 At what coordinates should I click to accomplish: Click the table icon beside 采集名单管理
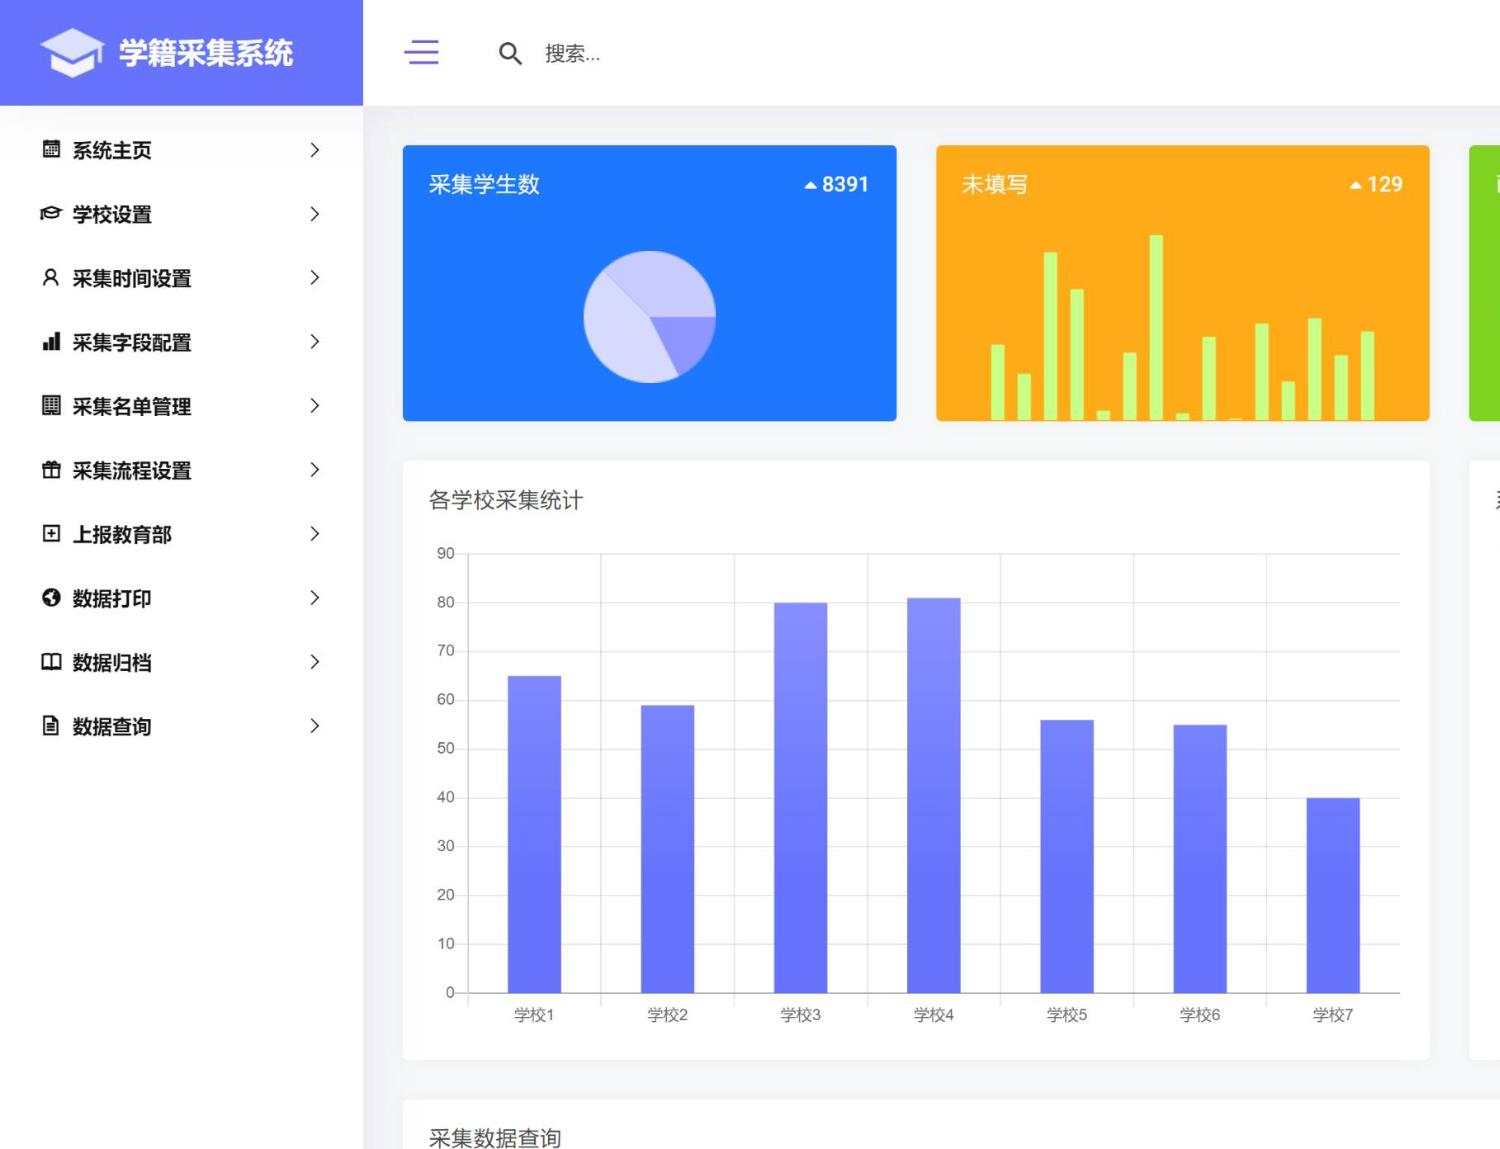pos(51,405)
